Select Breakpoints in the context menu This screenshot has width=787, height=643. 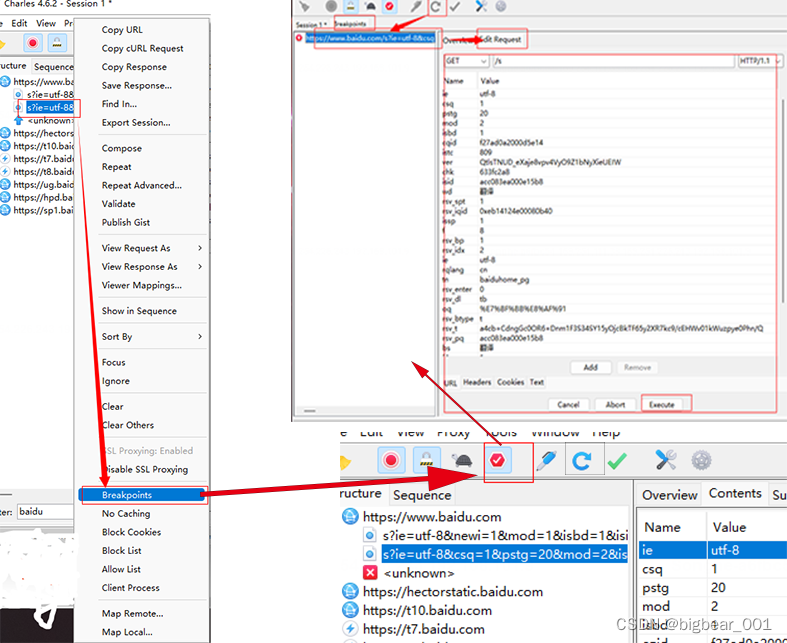click(142, 495)
